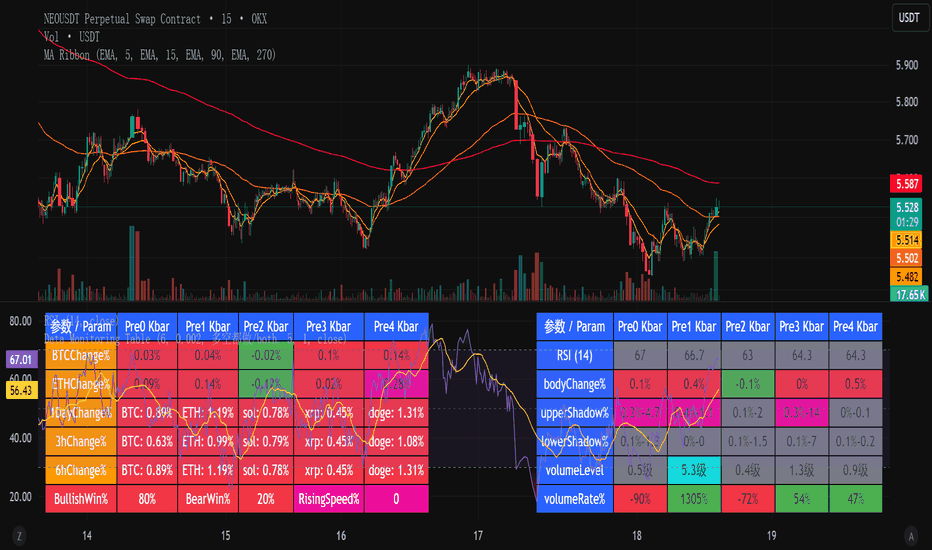Click the RSI value 66.7 cell

694,356
